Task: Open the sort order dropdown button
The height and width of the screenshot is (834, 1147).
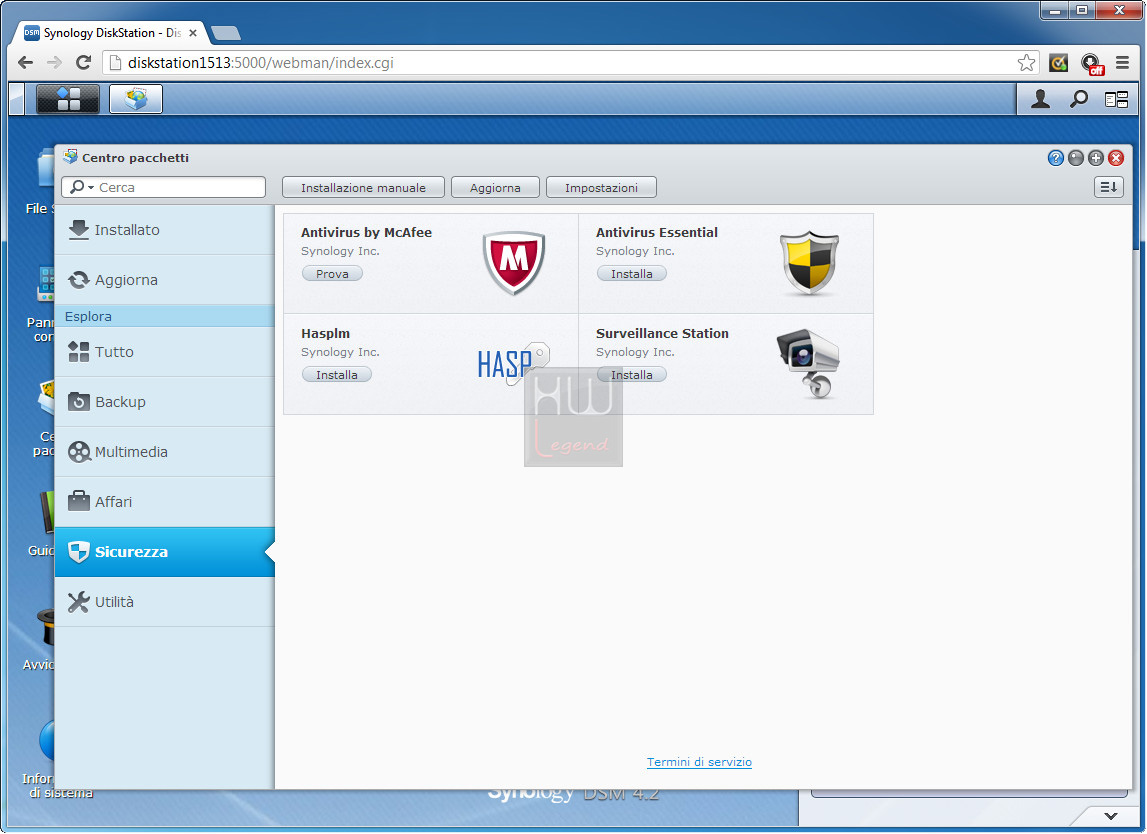Action: [x=1109, y=187]
